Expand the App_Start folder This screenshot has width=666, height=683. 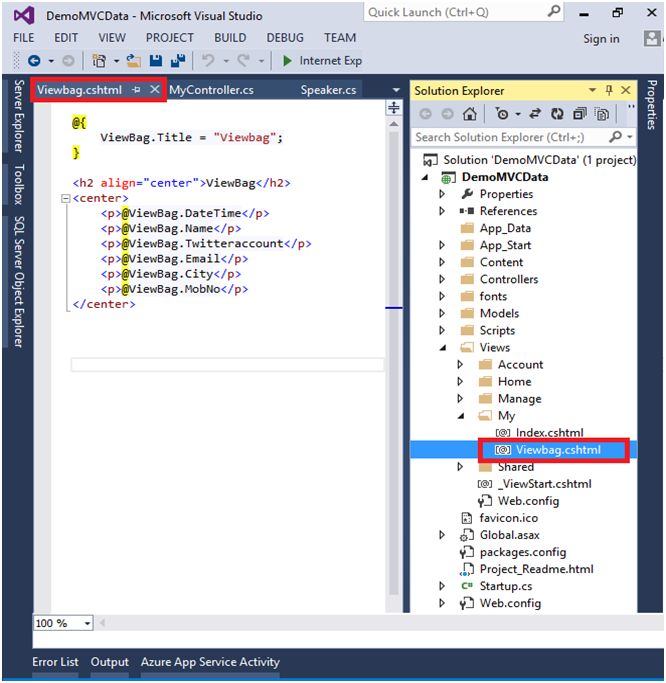442,245
